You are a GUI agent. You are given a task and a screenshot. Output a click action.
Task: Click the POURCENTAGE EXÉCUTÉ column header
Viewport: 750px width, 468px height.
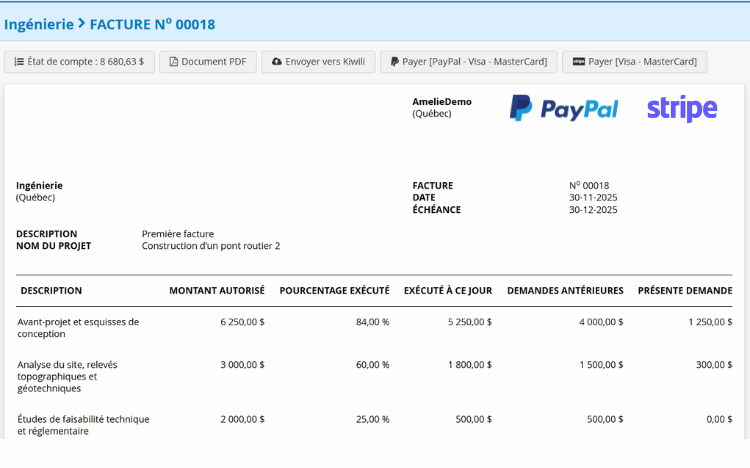tap(334, 291)
